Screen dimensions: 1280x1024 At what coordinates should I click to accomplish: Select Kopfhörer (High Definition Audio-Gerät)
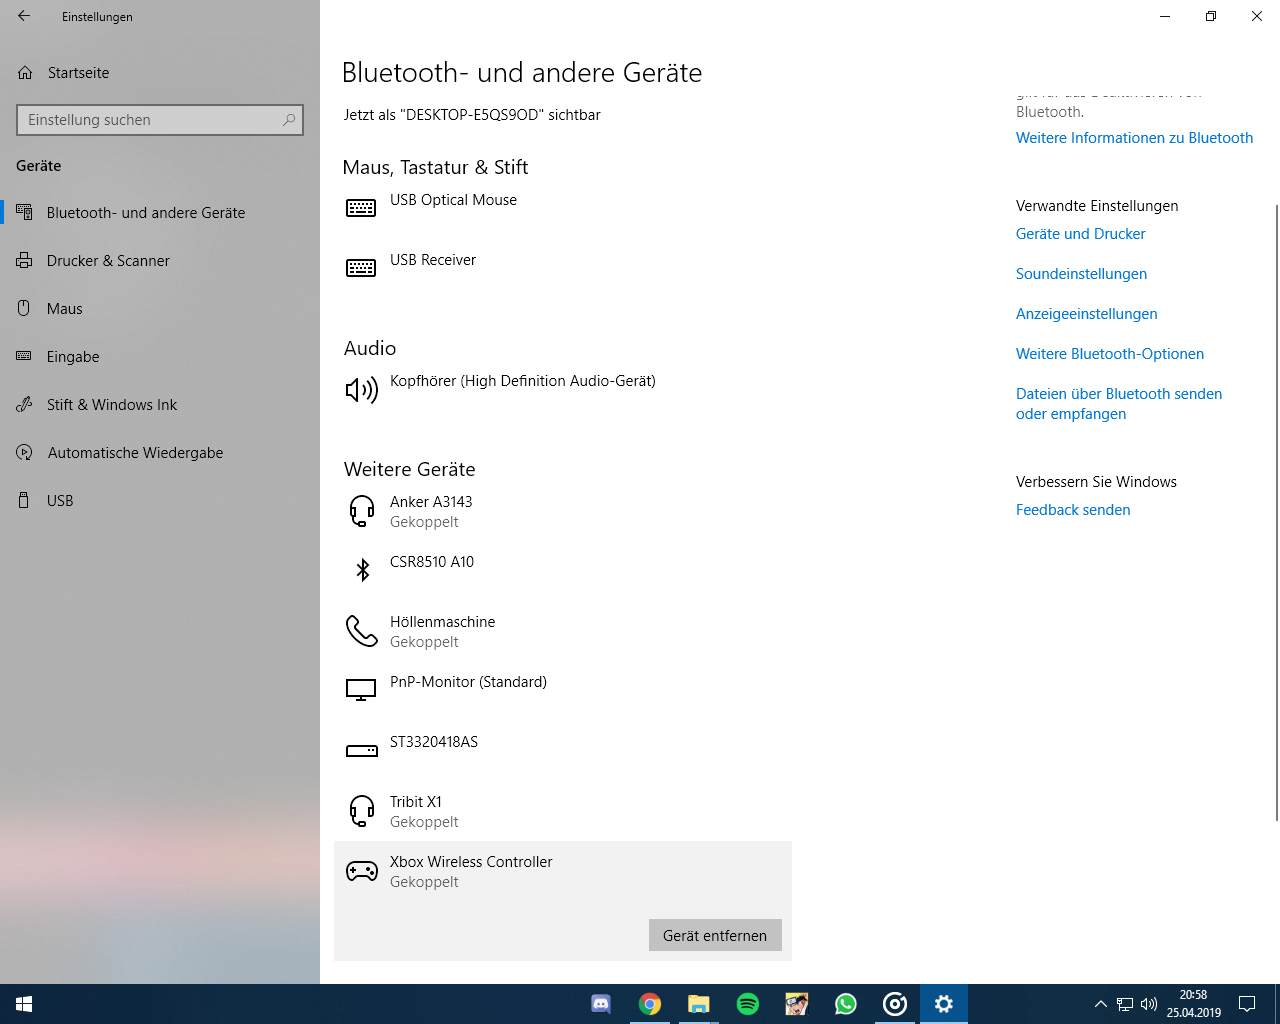pos(563,390)
